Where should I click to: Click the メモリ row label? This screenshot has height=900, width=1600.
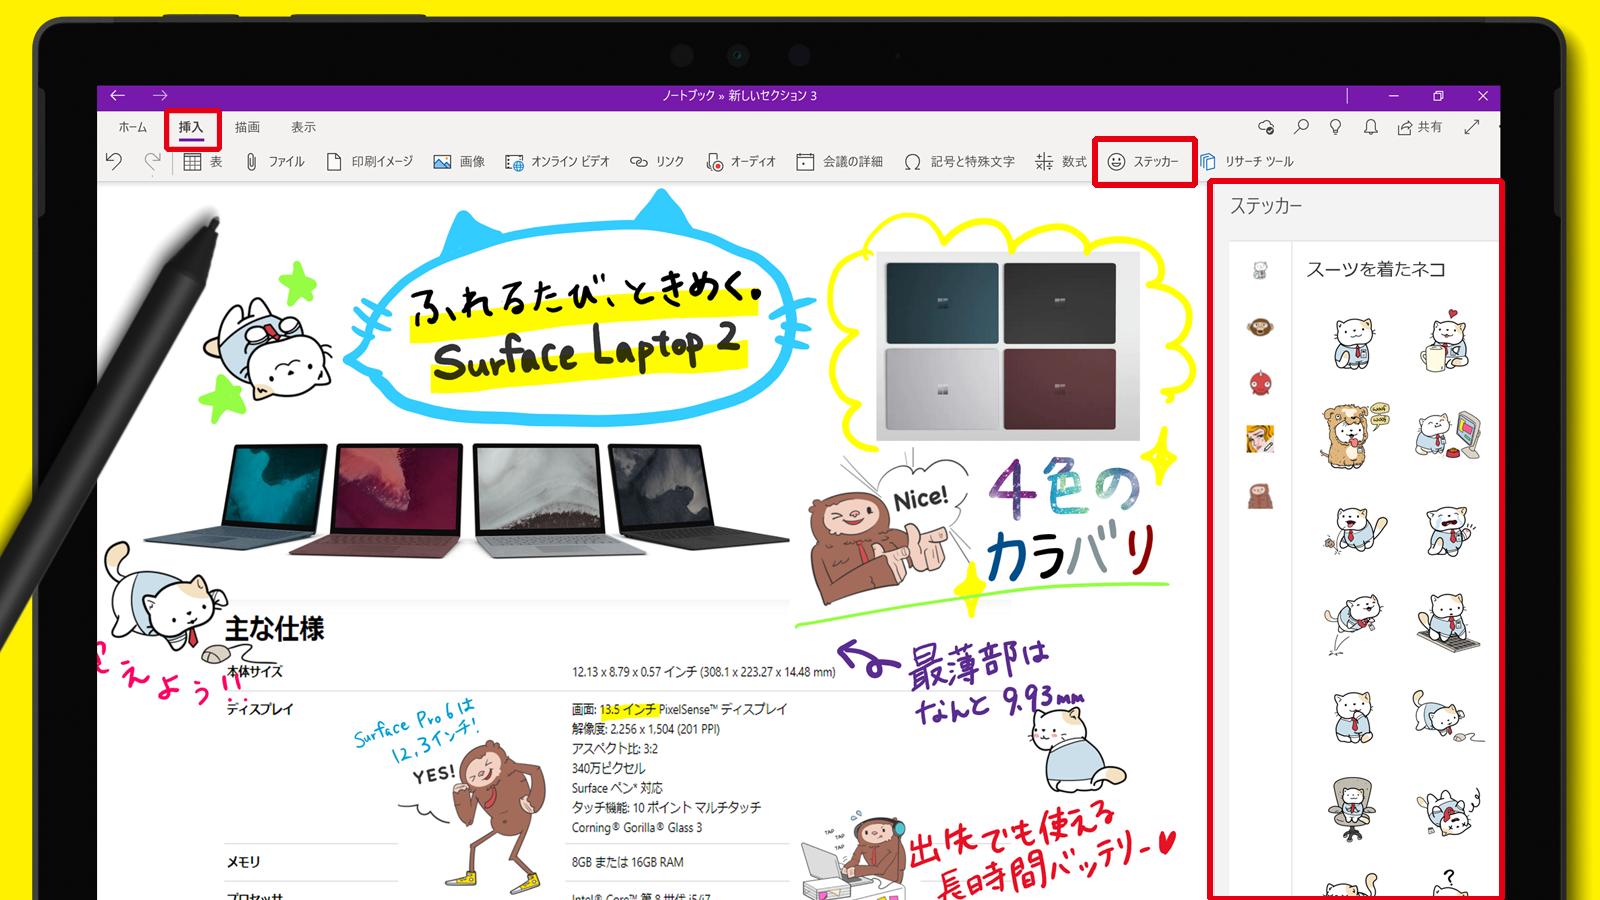(x=243, y=862)
